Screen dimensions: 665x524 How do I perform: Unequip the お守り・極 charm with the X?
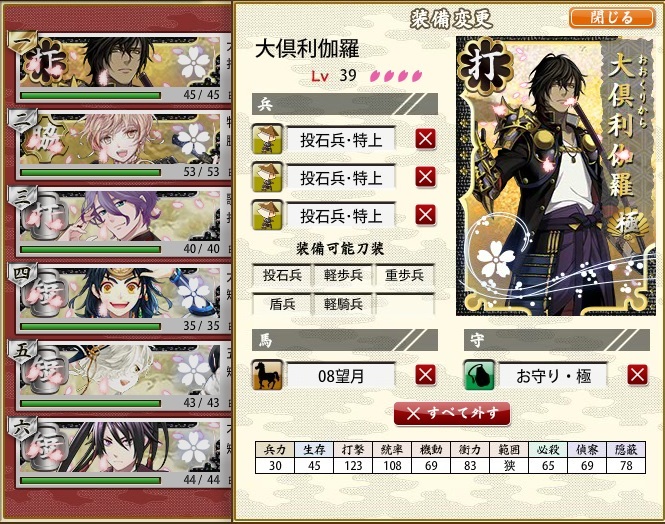point(637,375)
